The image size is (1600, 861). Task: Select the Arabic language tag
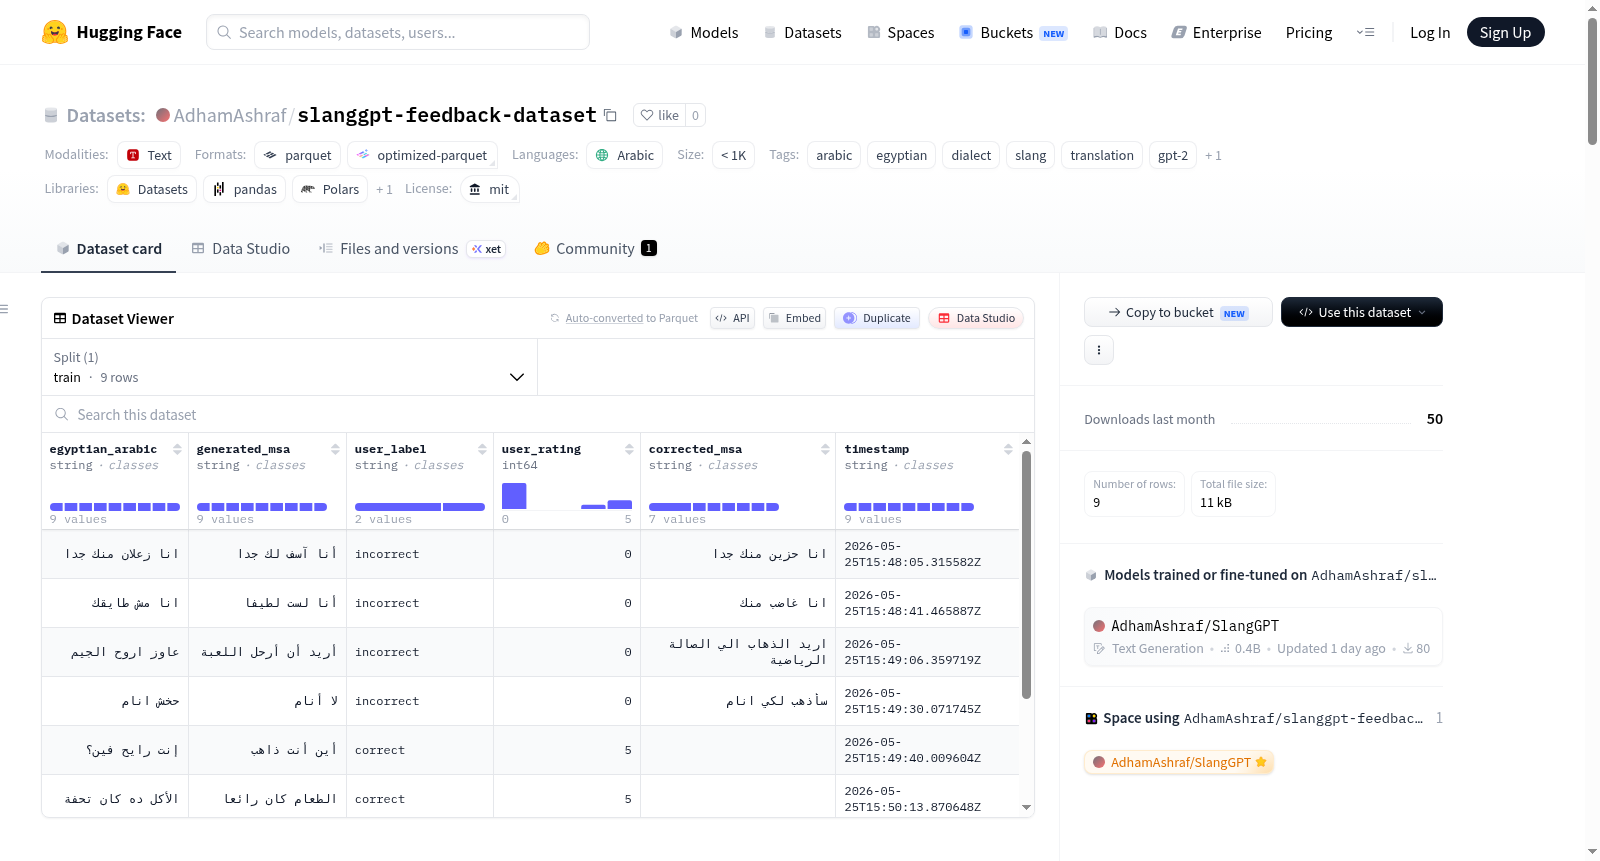coord(625,155)
